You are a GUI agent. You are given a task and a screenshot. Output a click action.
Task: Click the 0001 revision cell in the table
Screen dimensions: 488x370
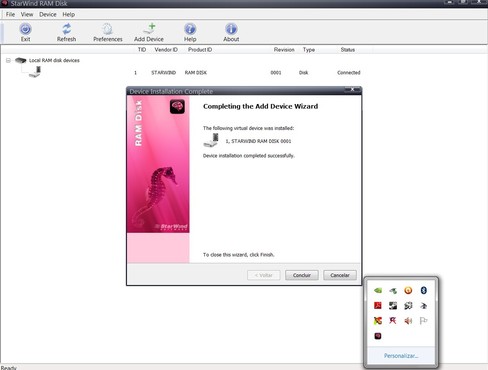pyautogui.click(x=276, y=73)
